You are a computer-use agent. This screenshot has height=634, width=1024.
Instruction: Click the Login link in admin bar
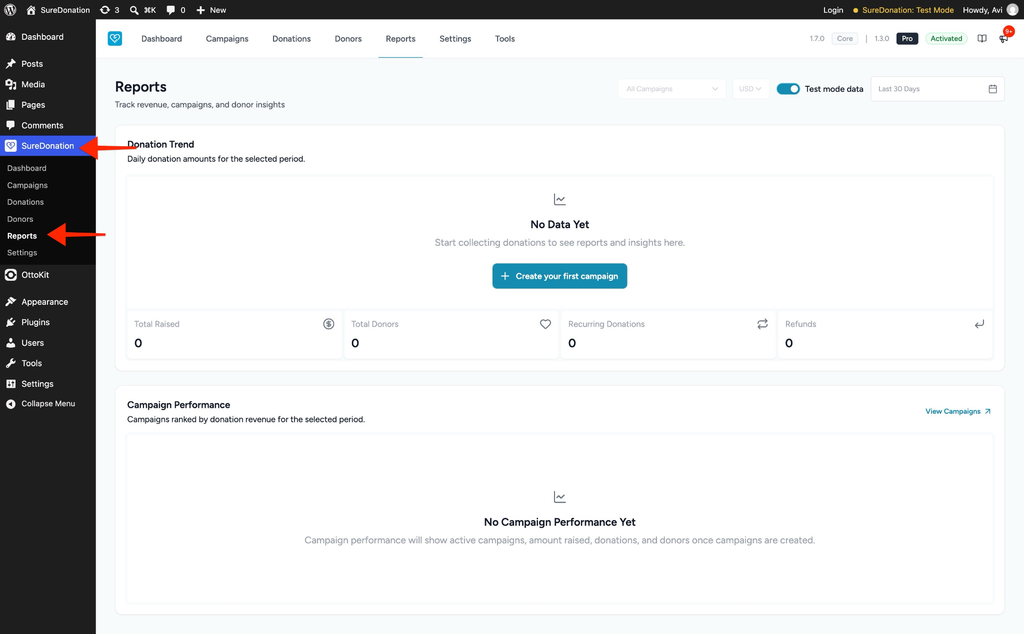(833, 10)
